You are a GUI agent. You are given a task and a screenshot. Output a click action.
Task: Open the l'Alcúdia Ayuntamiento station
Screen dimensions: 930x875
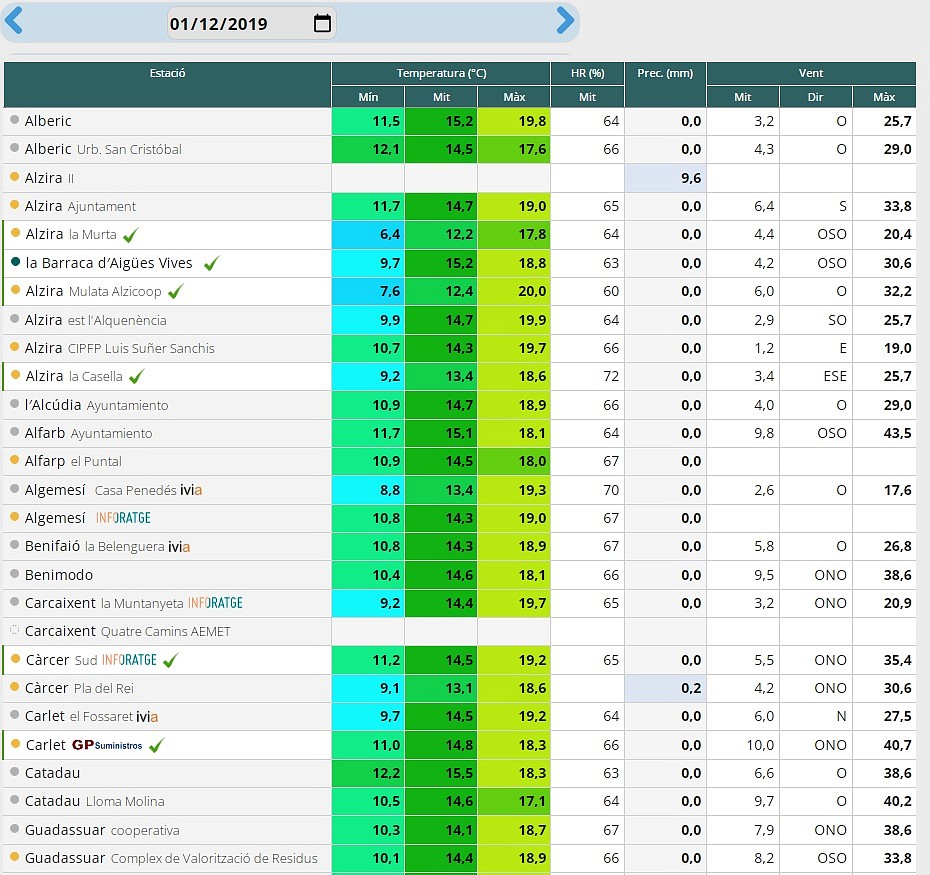[96, 405]
